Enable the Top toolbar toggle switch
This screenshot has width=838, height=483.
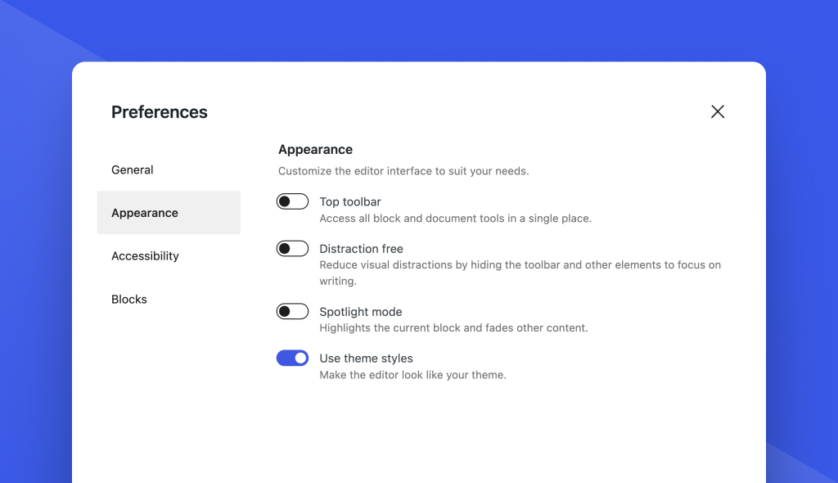[x=292, y=201]
